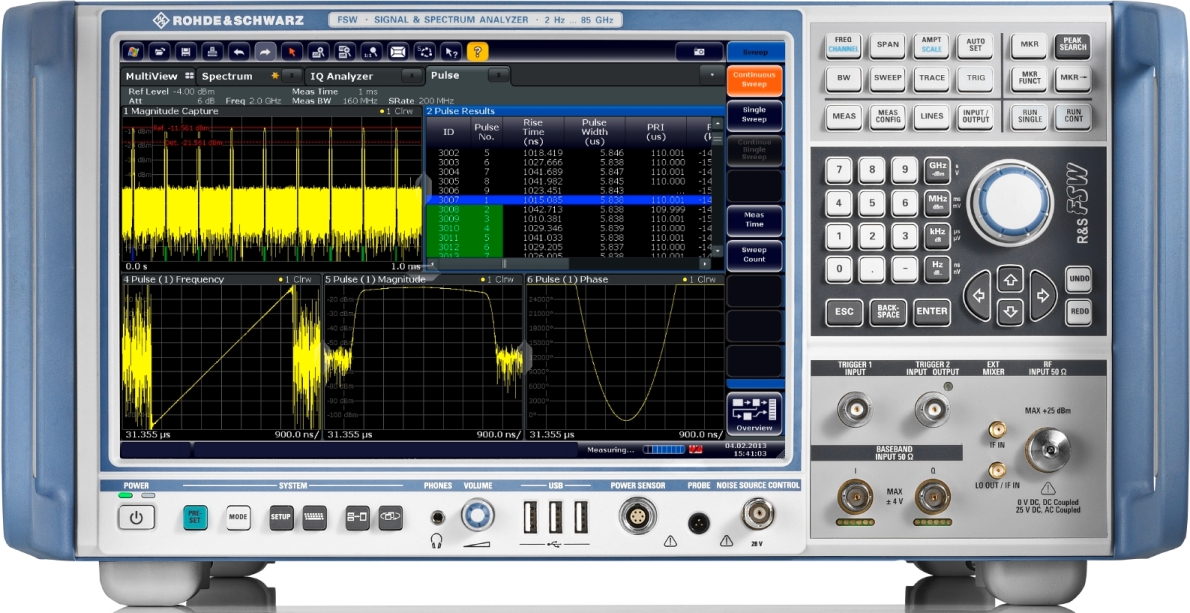Switch to Single Sweep mode
Image resolution: width=1190 pixels, height=613 pixels.
pos(755,115)
